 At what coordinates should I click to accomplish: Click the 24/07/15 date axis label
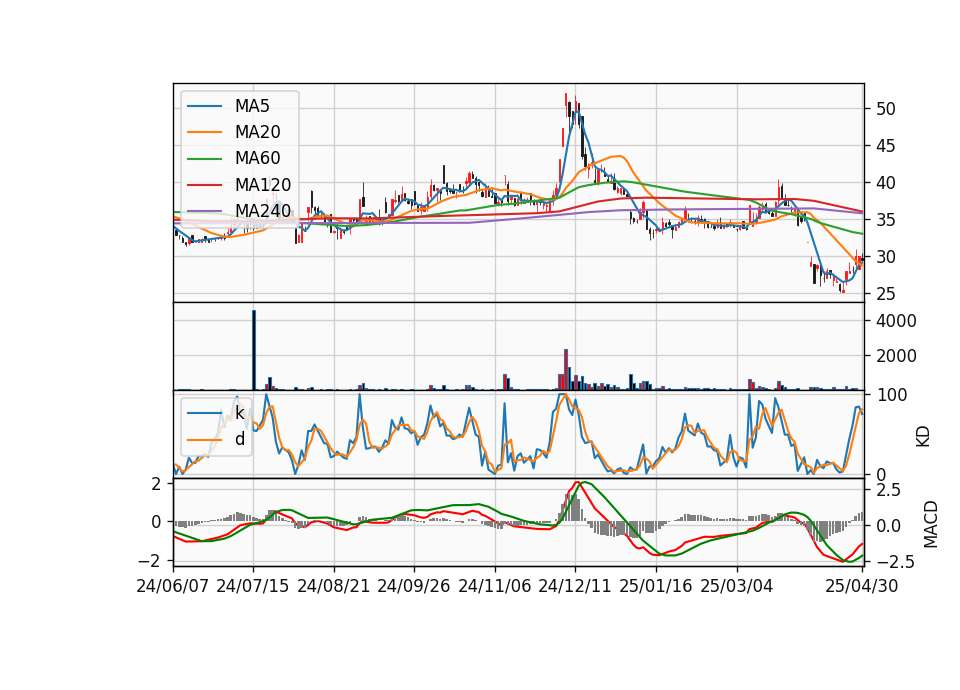pos(253,587)
